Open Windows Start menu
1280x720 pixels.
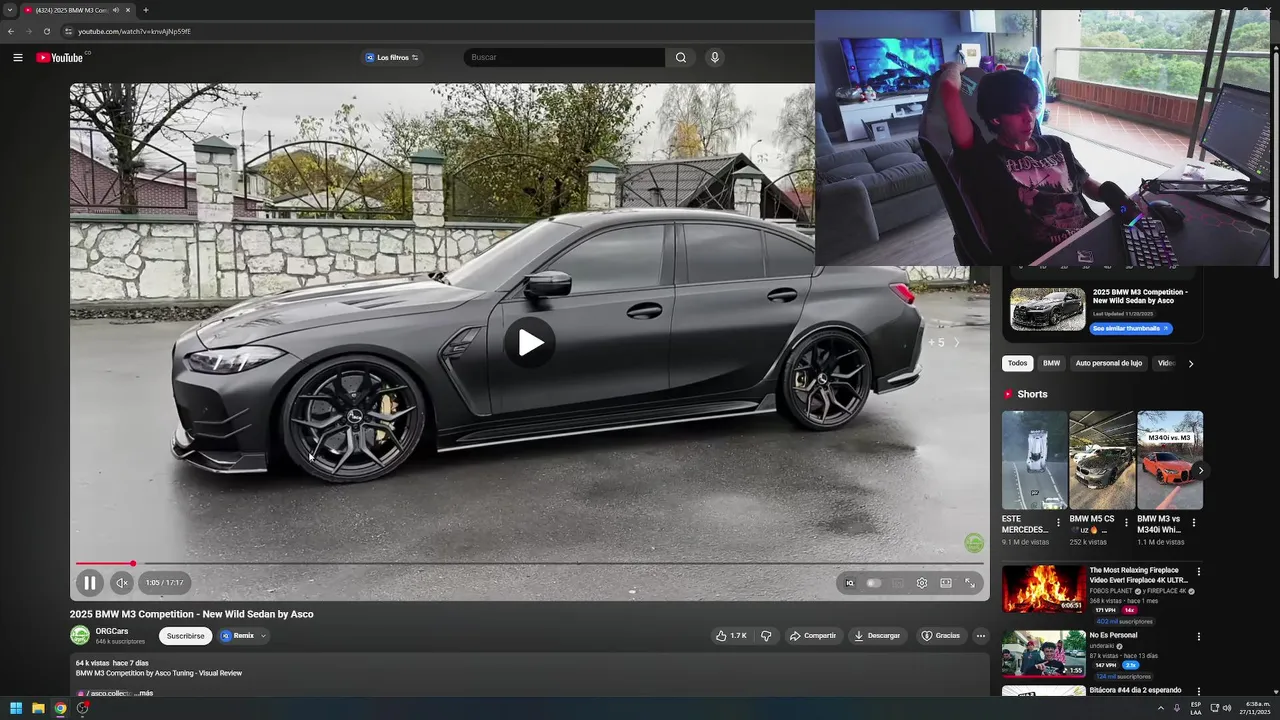(16, 708)
